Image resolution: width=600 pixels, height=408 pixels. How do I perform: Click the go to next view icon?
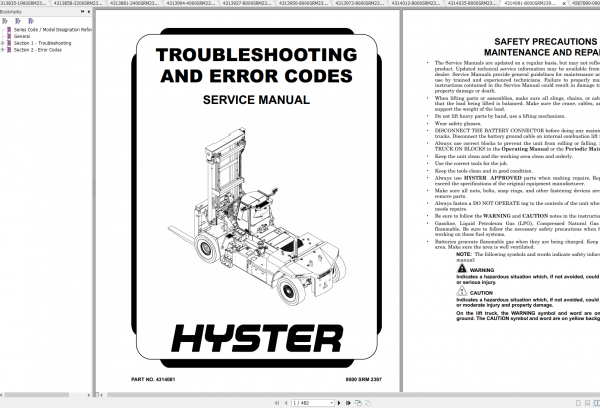[368, 403]
